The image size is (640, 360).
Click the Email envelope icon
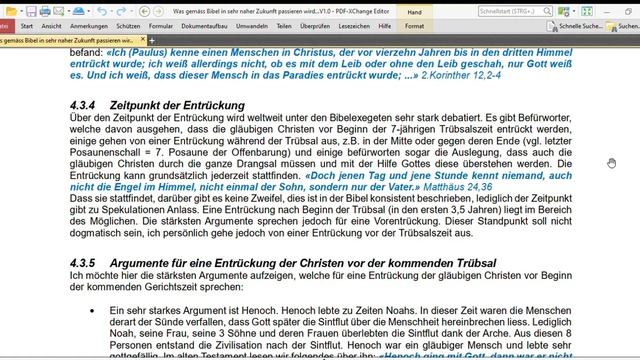pyautogui.click(x=59, y=11)
